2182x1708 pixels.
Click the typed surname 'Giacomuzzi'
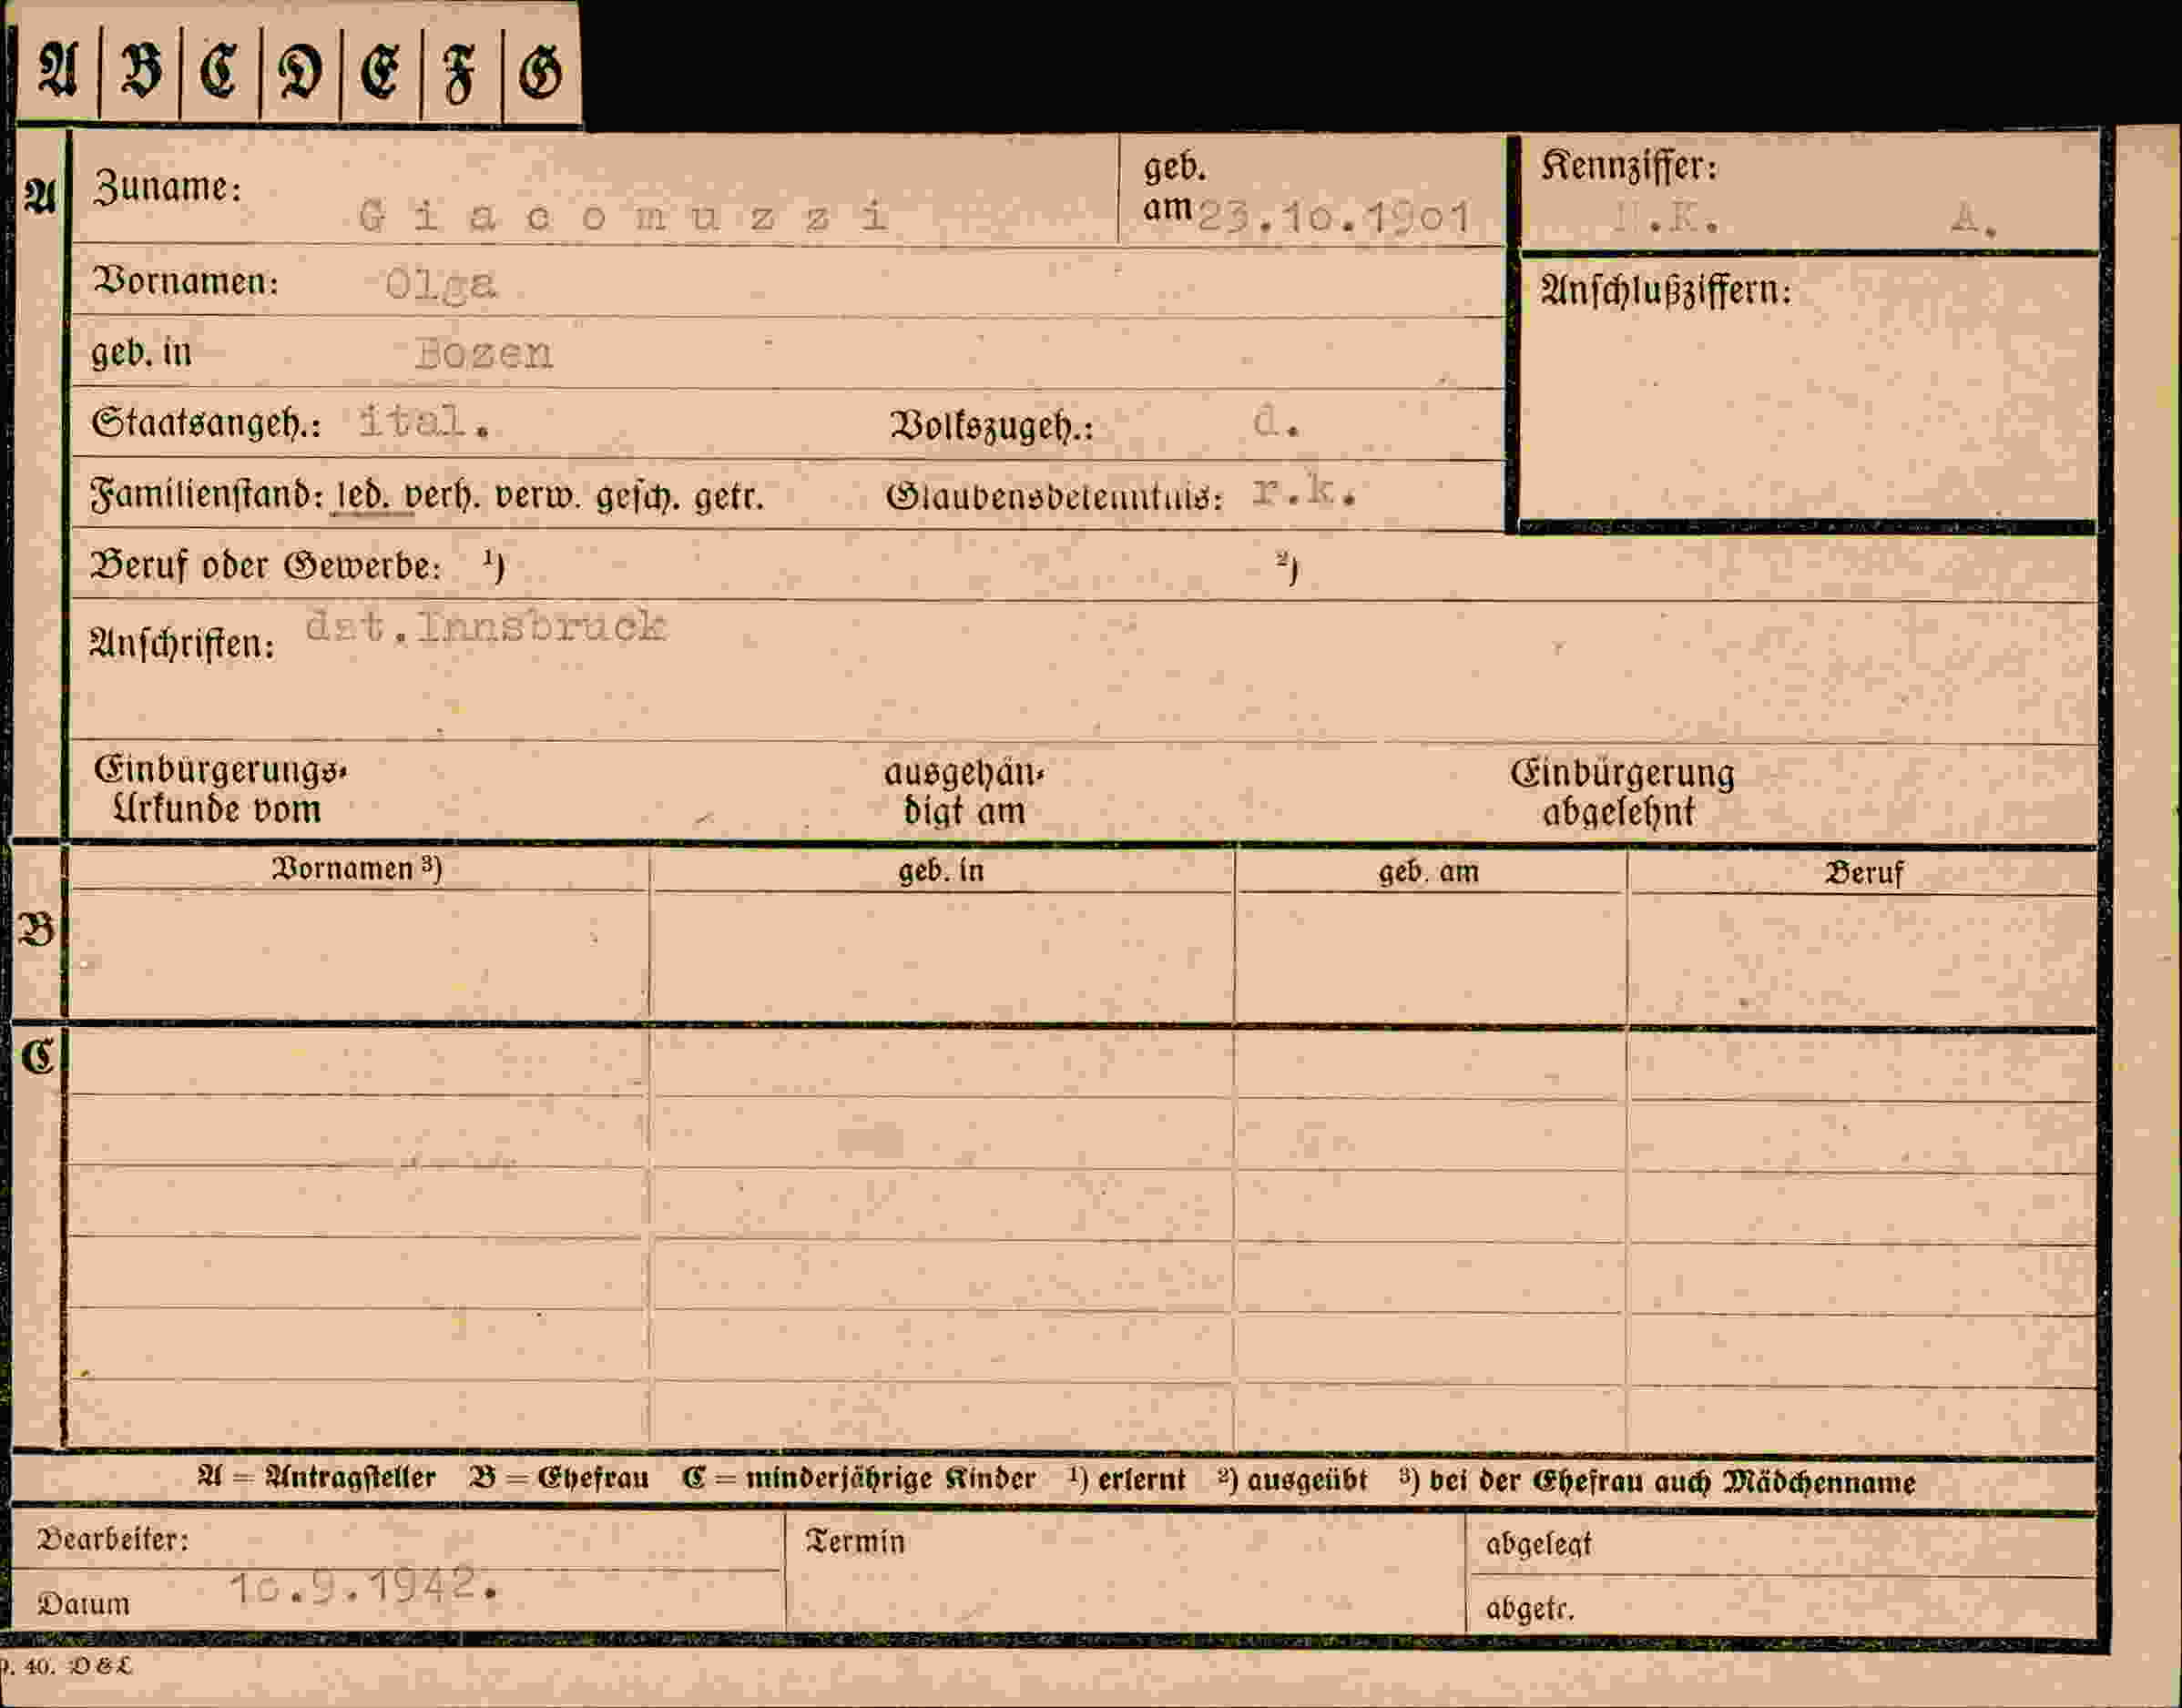[x=623, y=216]
